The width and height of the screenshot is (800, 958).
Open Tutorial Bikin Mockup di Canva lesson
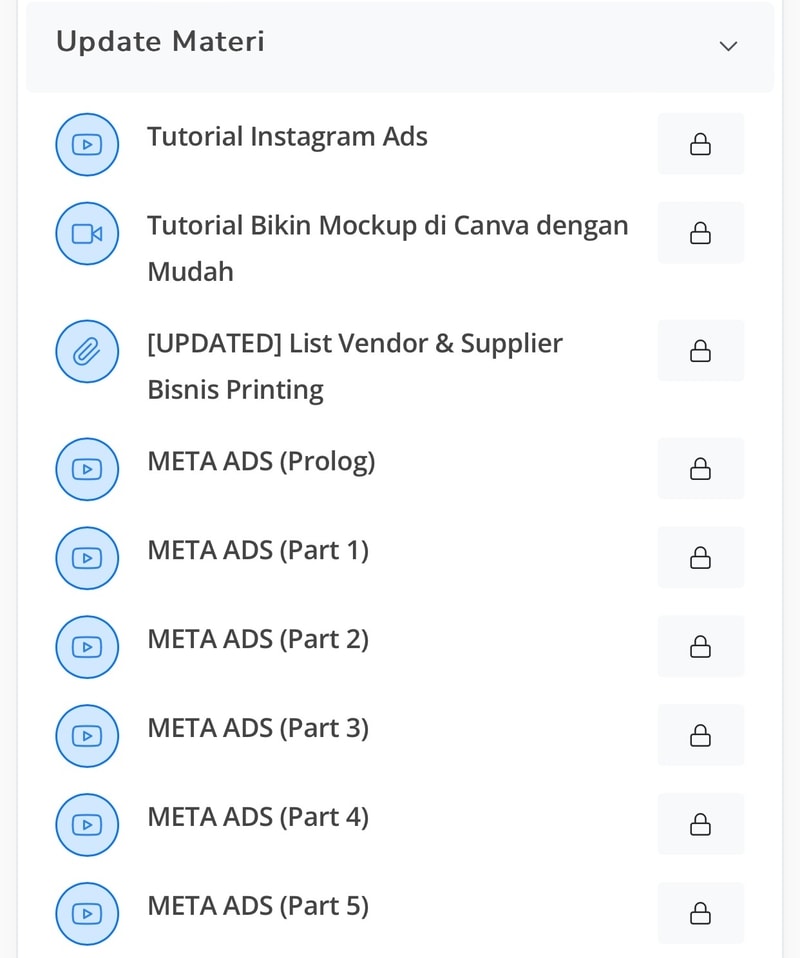point(388,248)
